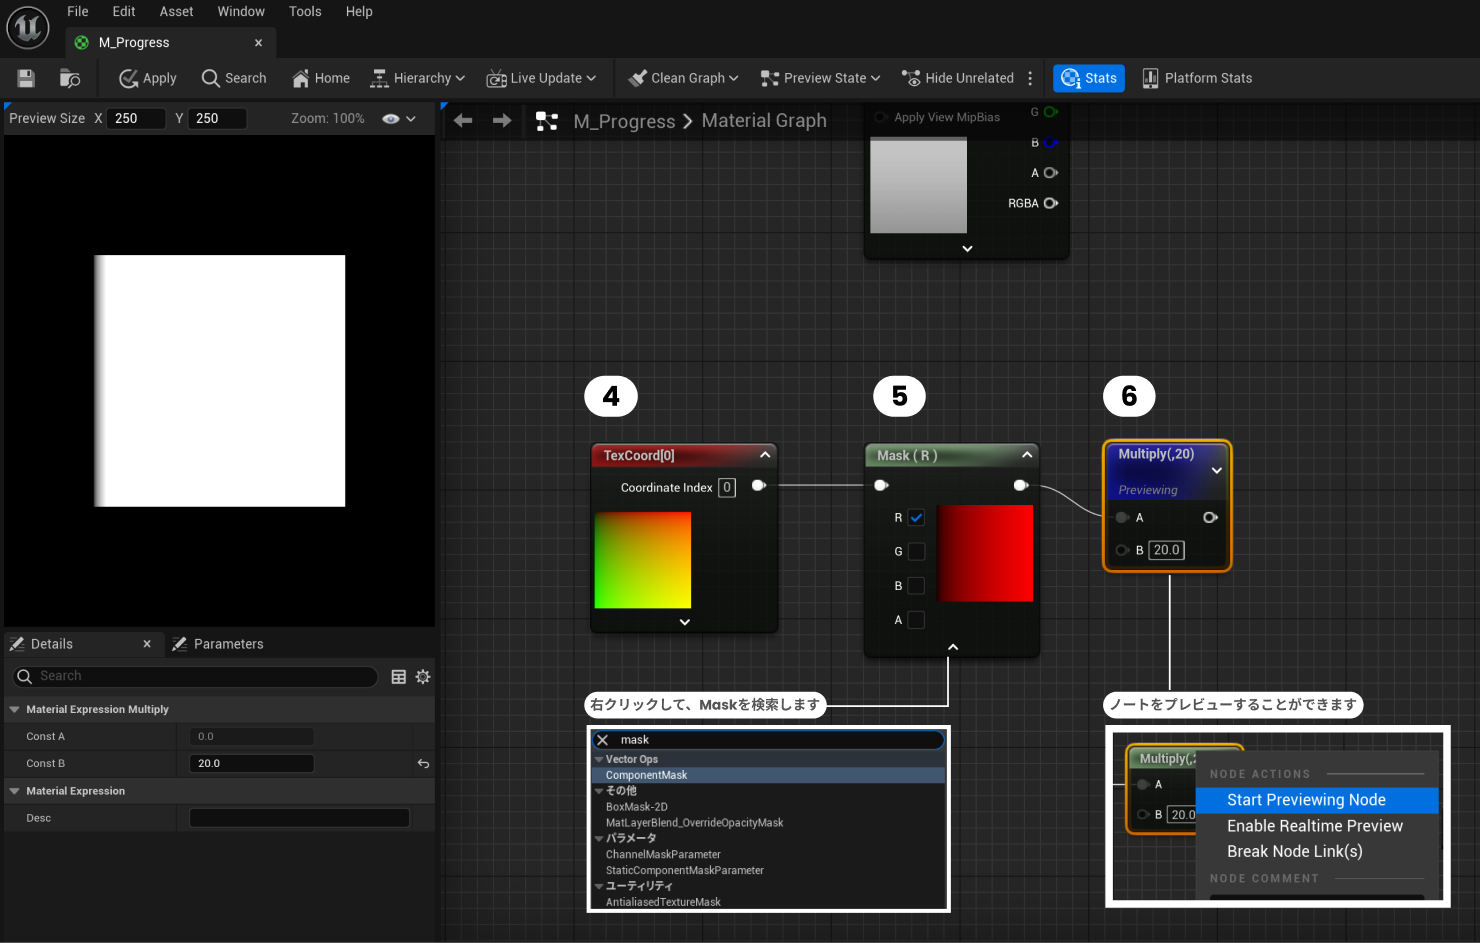Apply the material changes
Image resolution: width=1480 pixels, height=943 pixels.
148,78
